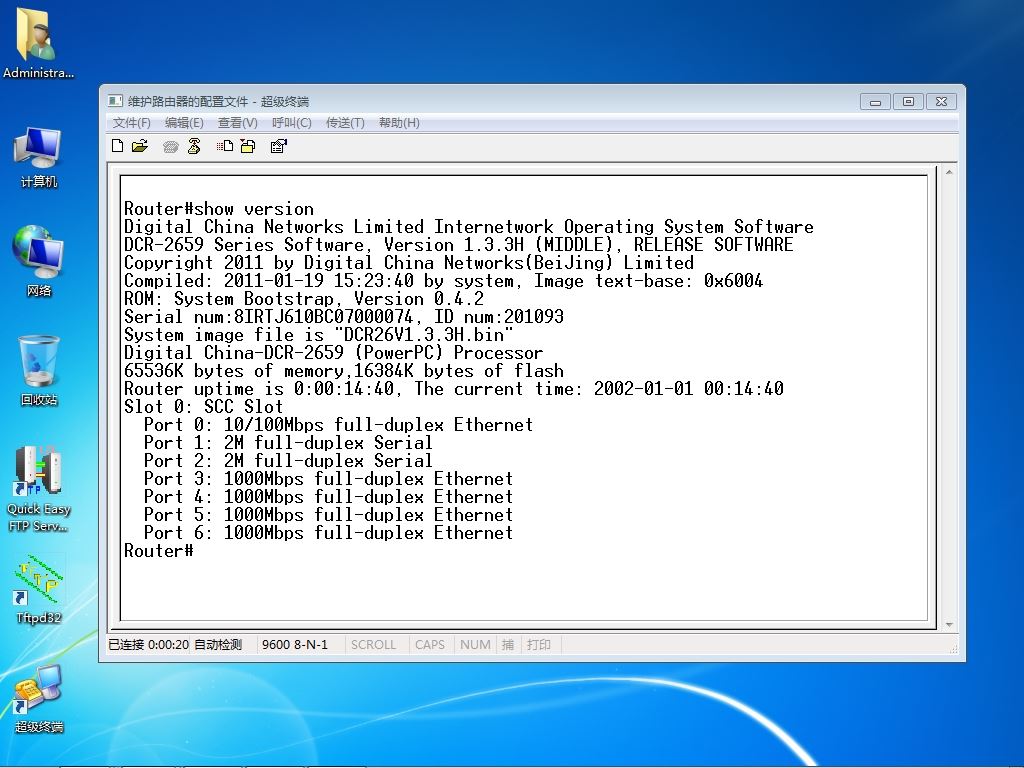This screenshot has height=768, width=1024.
Task: Open the 传送(T) menu
Action: 345,123
